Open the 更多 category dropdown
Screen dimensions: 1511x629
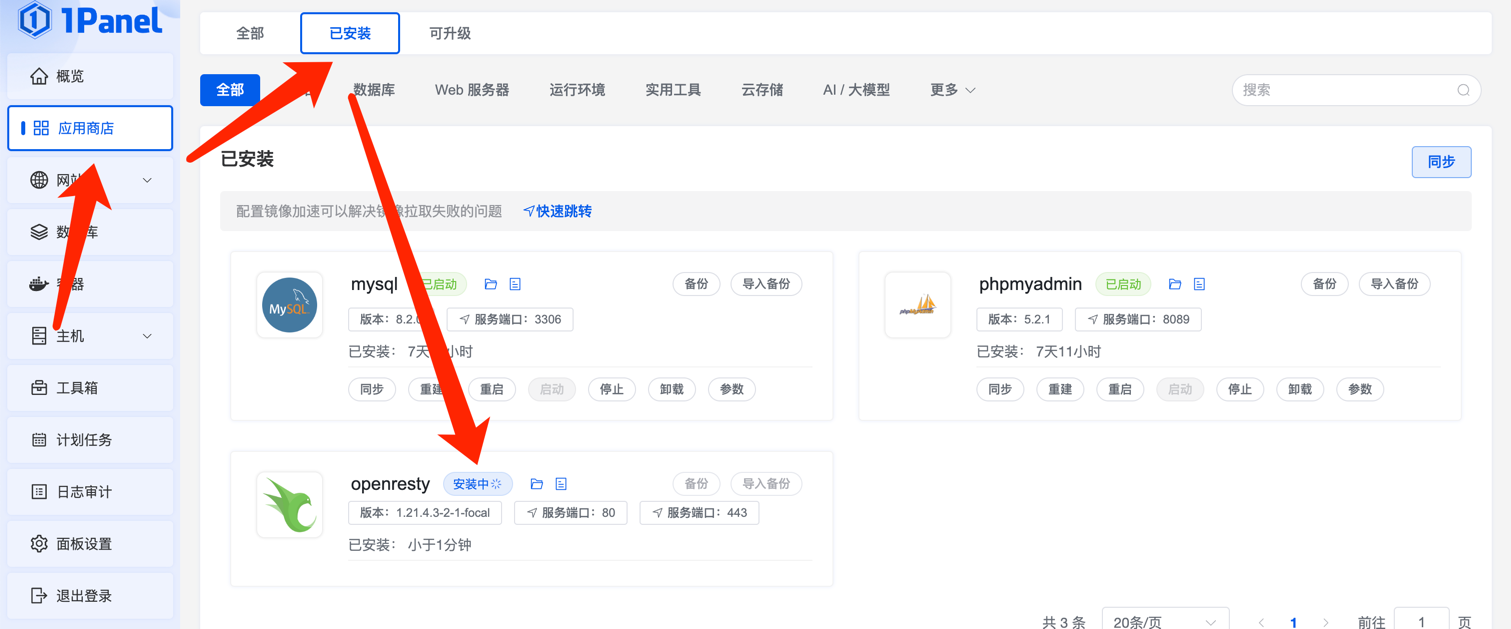(952, 90)
